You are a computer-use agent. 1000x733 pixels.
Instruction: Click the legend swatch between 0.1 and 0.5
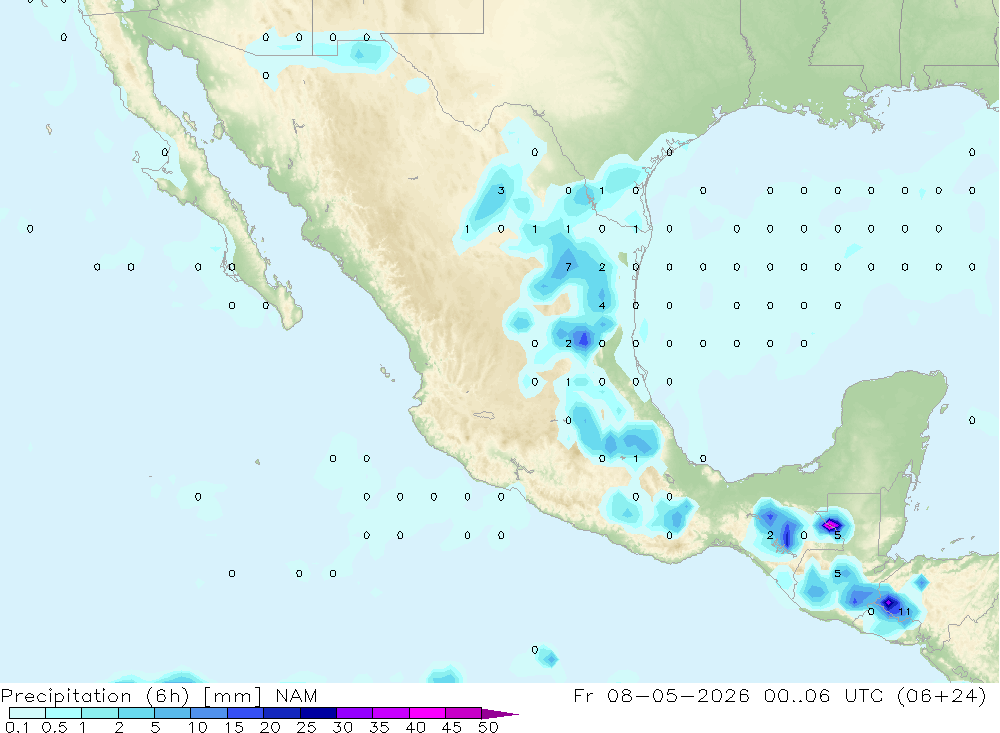pos(27,713)
